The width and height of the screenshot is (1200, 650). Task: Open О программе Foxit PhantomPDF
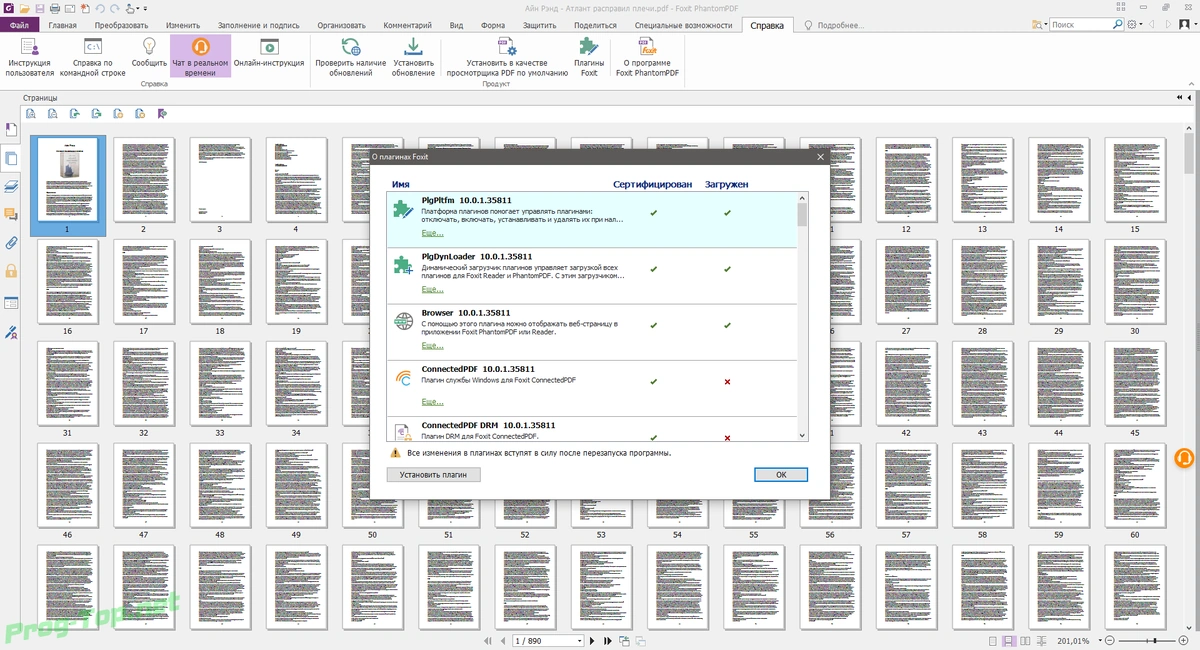click(x=647, y=56)
